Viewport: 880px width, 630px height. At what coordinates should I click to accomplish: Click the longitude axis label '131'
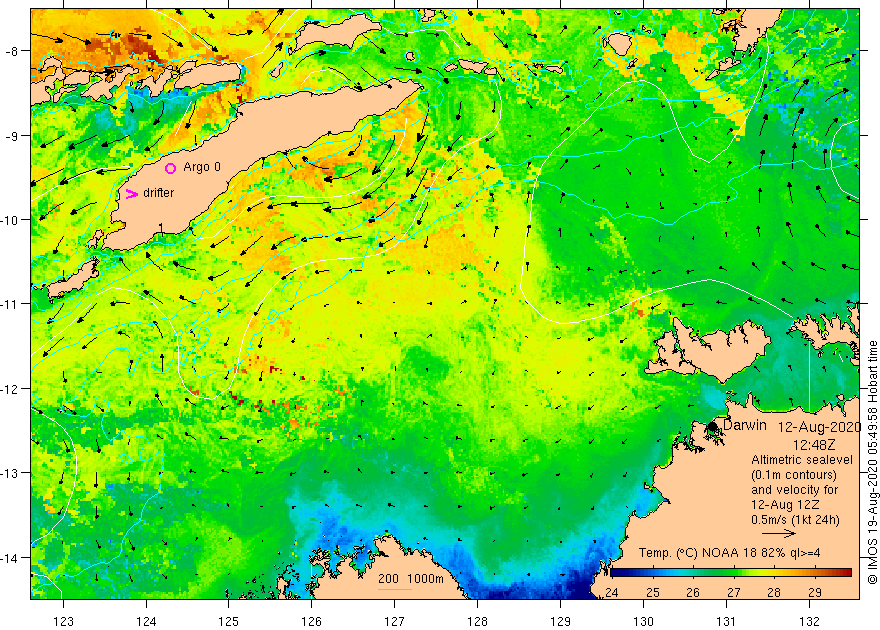[726, 621]
